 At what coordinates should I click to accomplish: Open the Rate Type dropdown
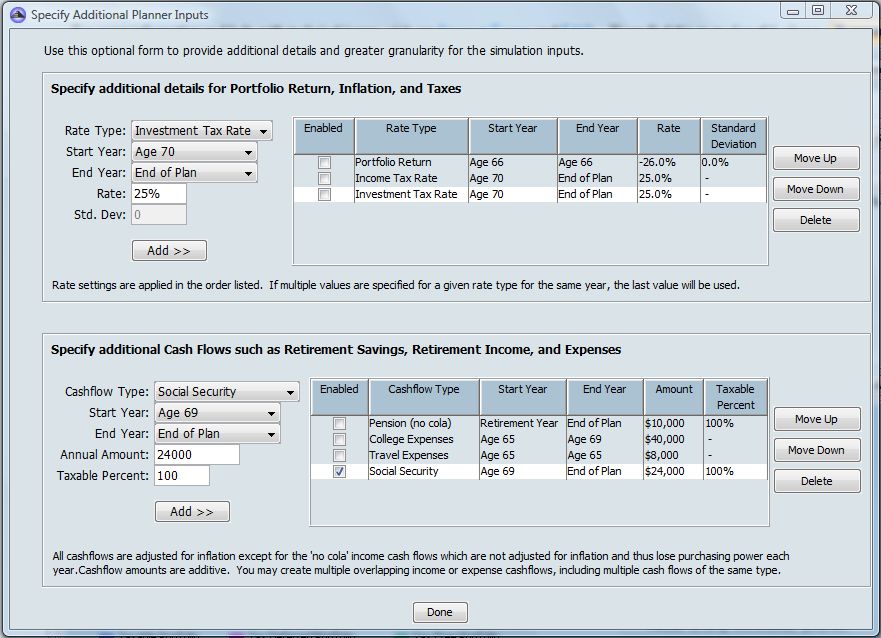pos(202,131)
